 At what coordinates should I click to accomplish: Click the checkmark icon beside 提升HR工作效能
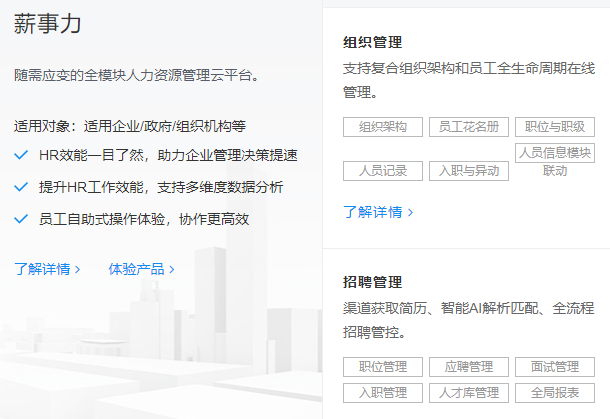21,187
